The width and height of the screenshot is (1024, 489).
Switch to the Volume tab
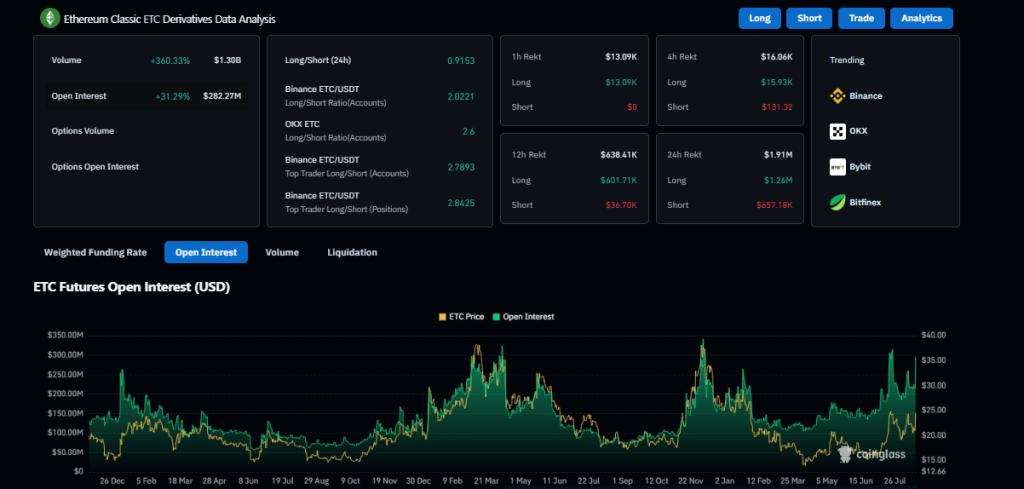[x=282, y=252]
